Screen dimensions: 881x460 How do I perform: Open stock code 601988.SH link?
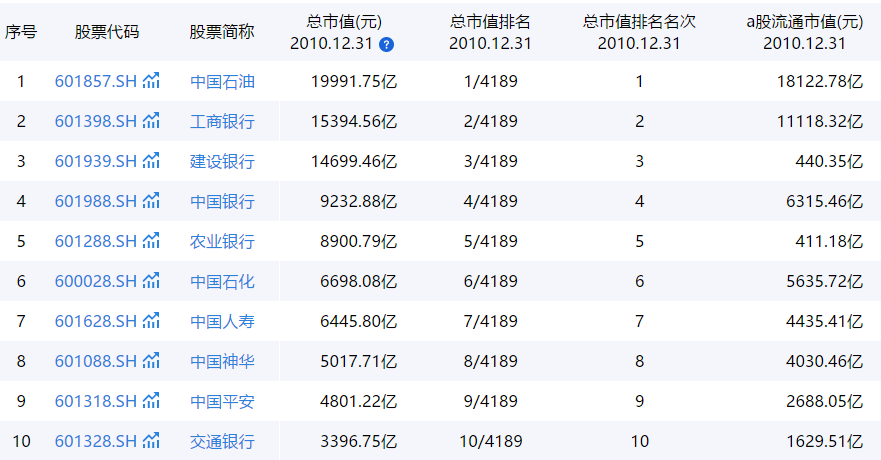(x=96, y=201)
